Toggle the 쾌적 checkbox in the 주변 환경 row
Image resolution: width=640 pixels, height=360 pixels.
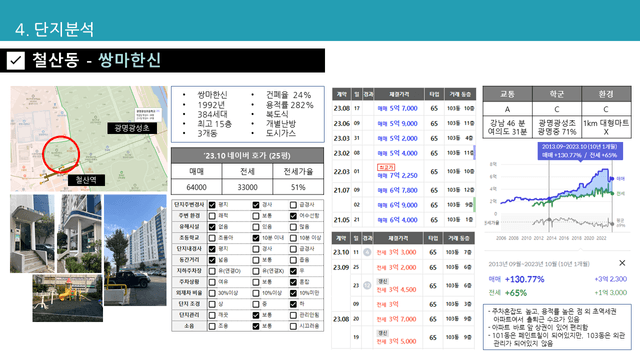click(212, 216)
